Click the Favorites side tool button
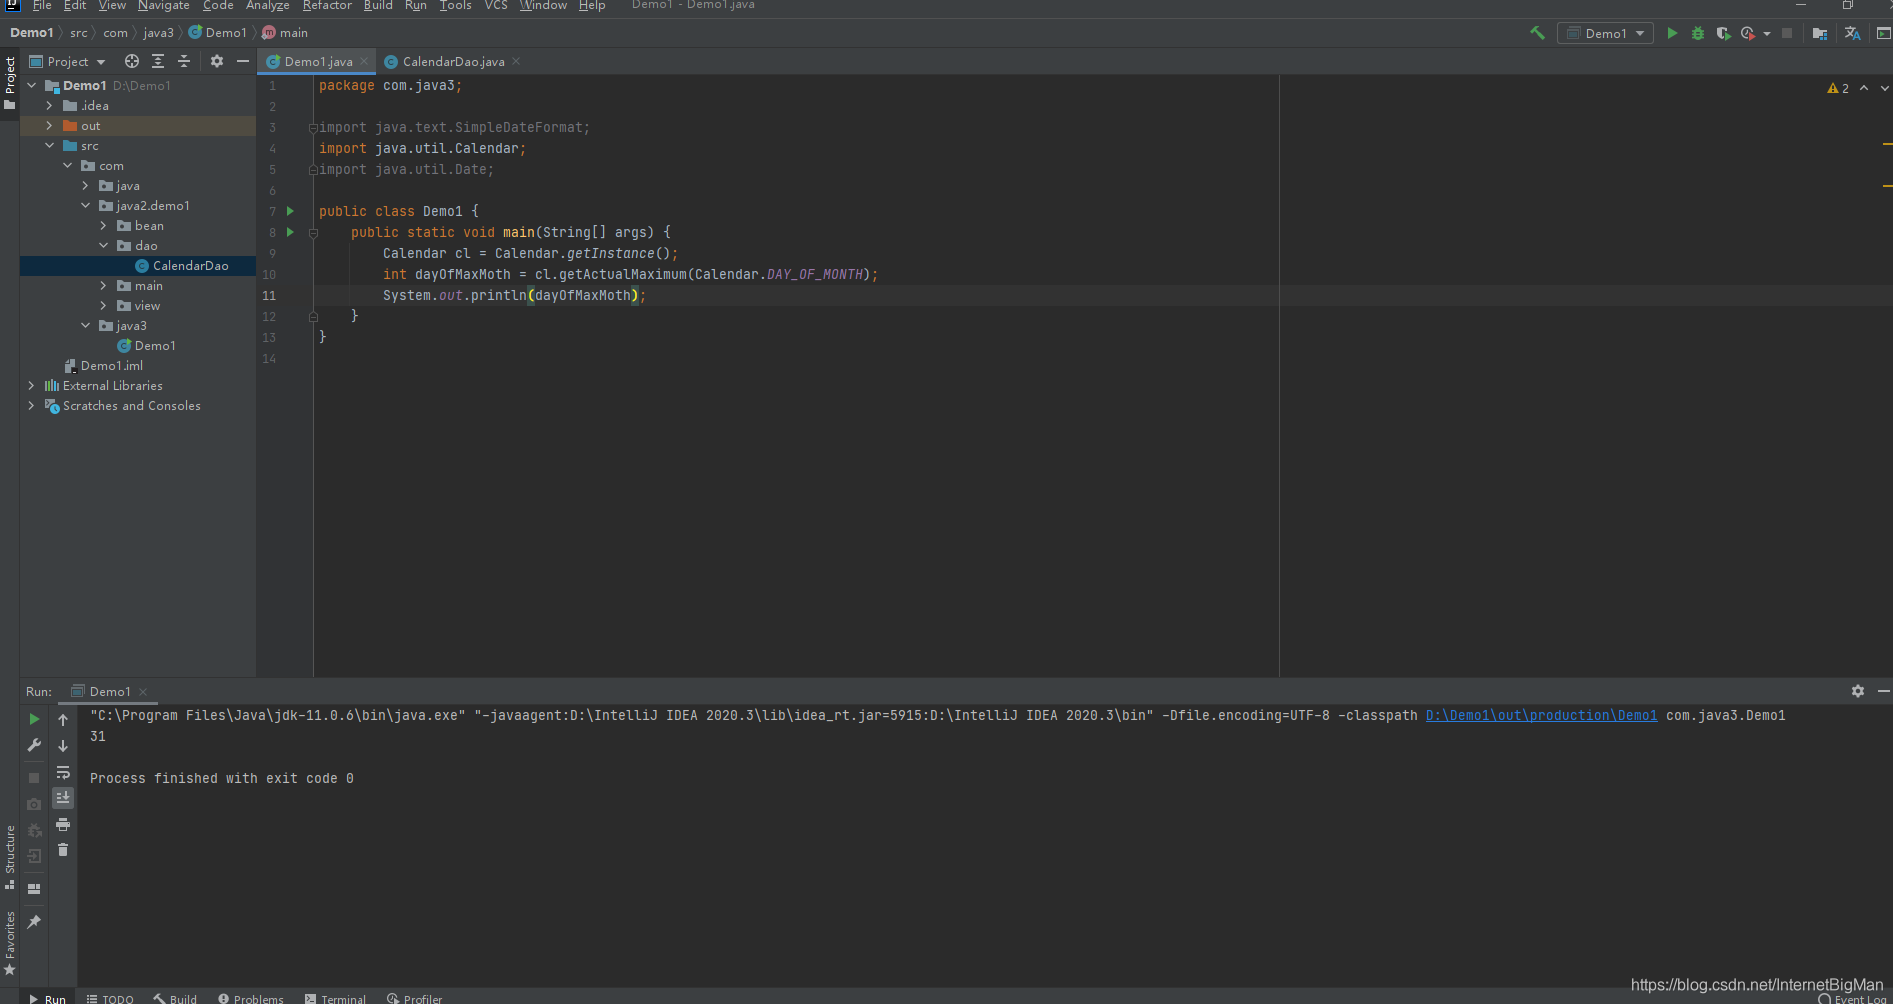1893x1004 pixels. (x=10, y=944)
